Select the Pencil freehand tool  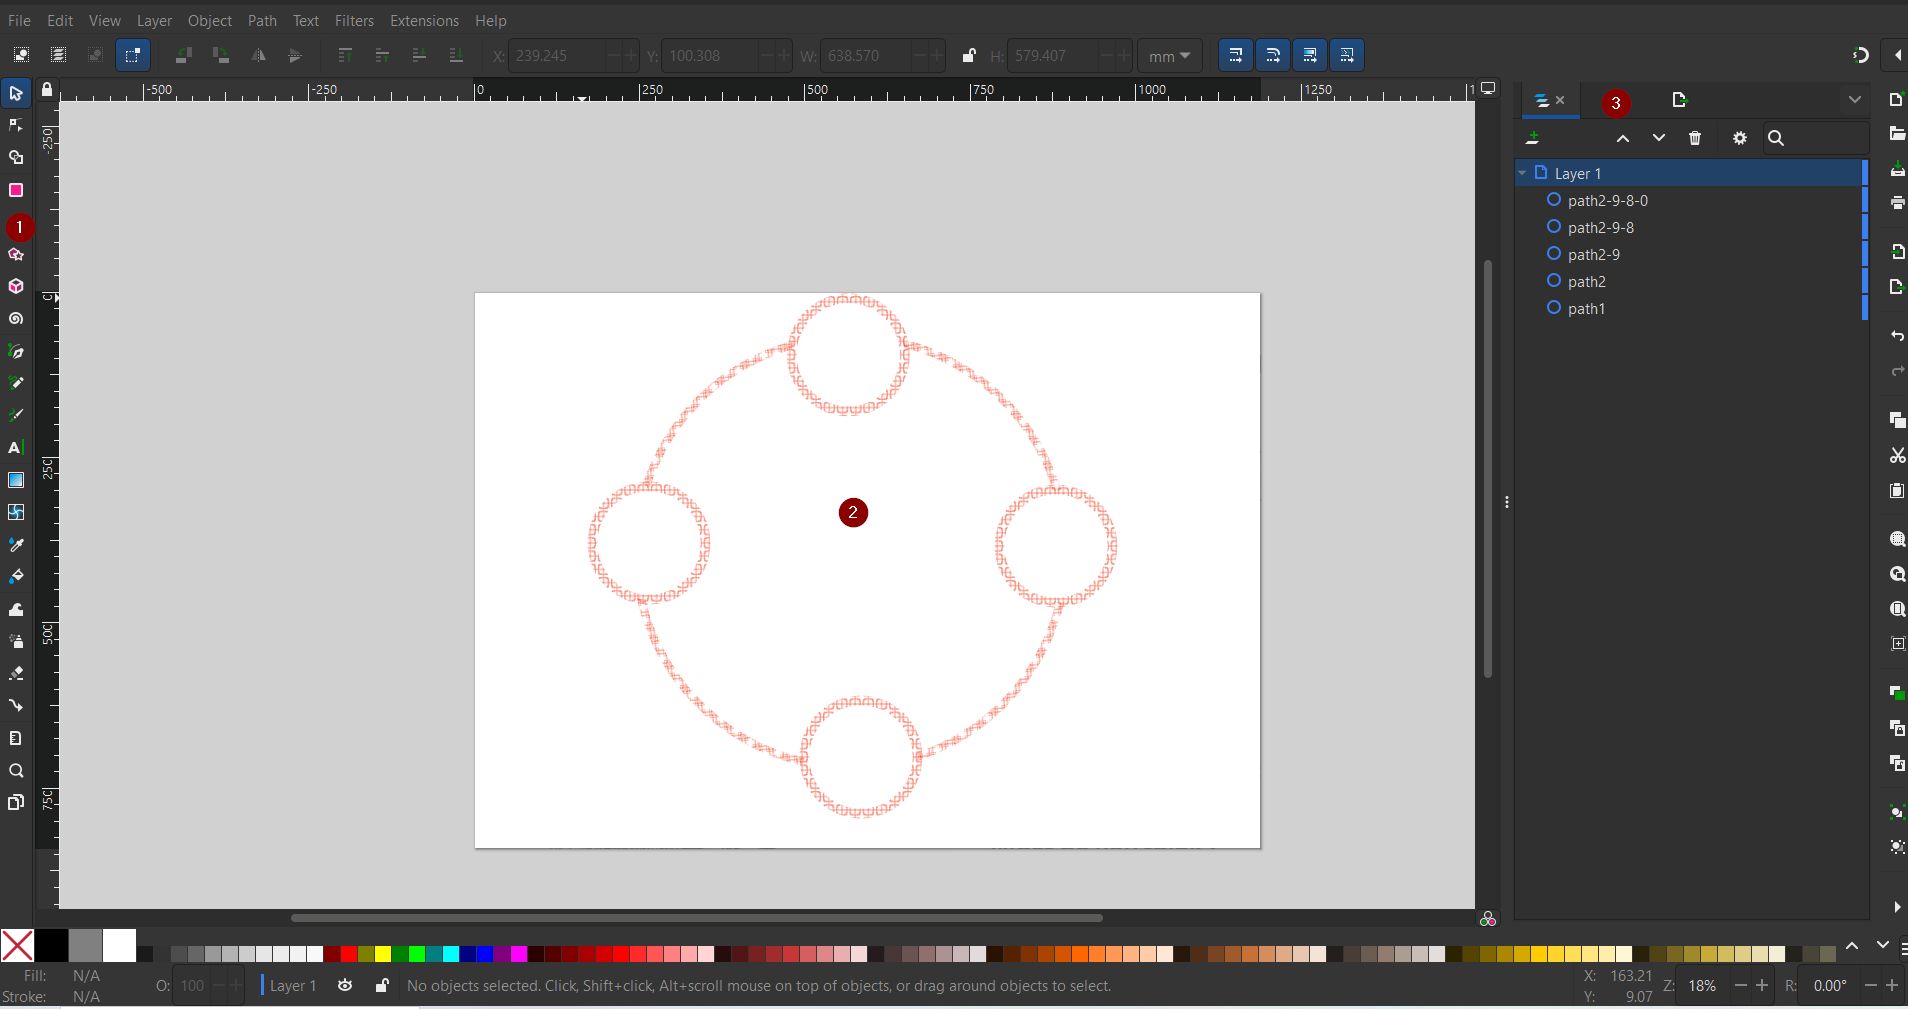(16, 383)
